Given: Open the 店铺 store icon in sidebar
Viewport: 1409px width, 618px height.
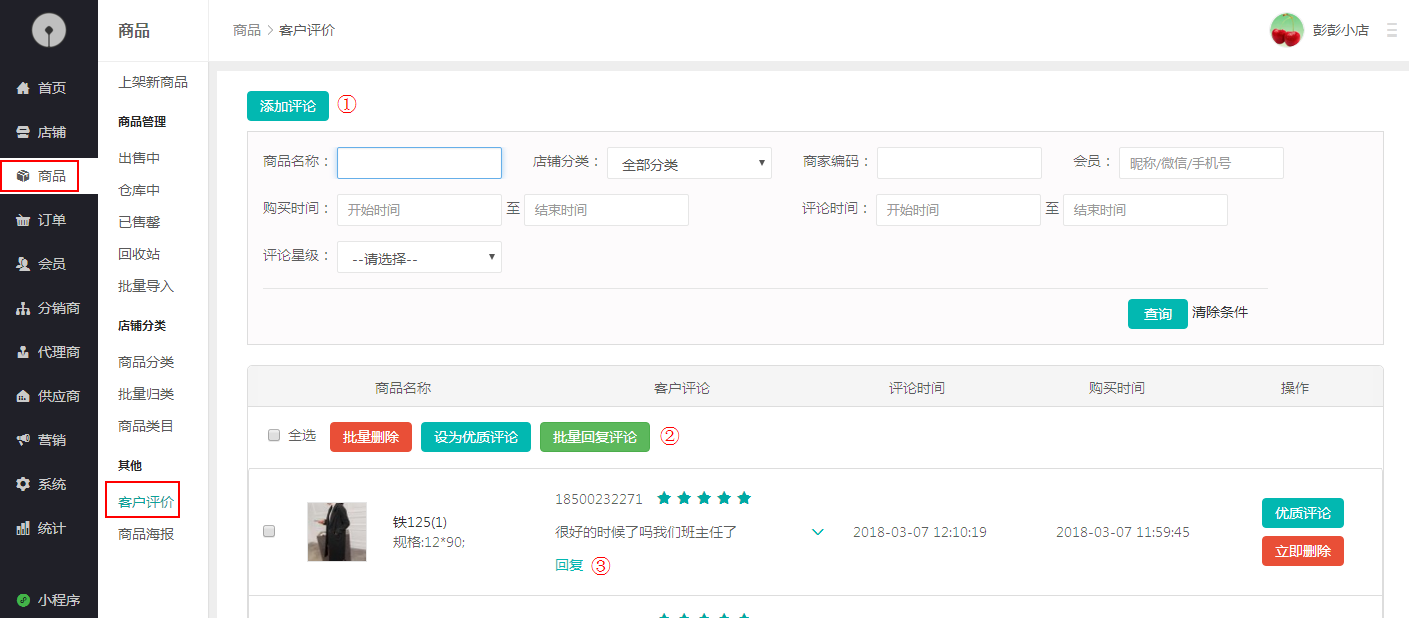Looking at the screenshot, I should (x=23, y=132).
